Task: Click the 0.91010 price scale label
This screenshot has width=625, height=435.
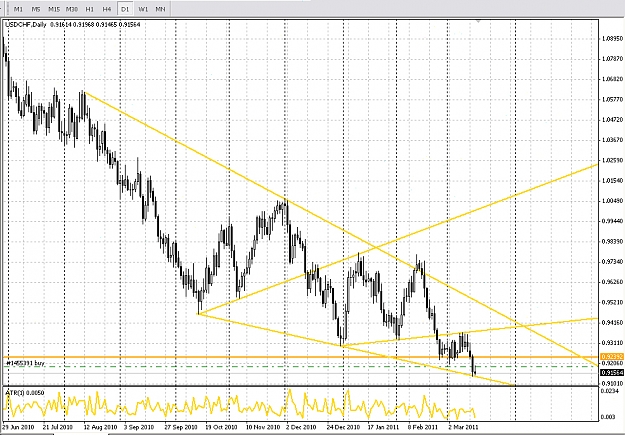Action: click(612, 383)
